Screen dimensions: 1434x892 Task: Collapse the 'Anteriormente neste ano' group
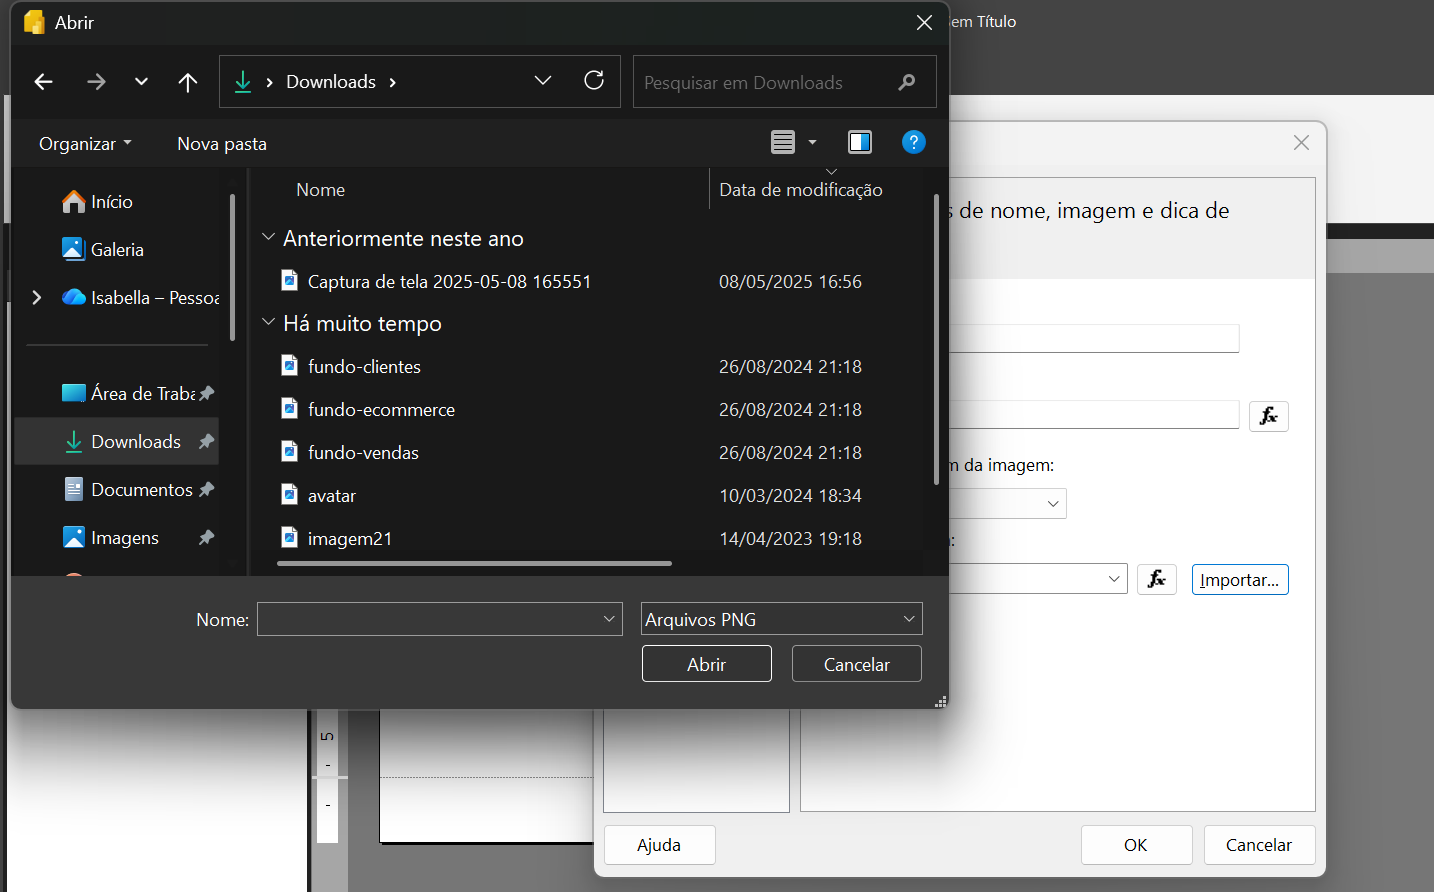268,238
